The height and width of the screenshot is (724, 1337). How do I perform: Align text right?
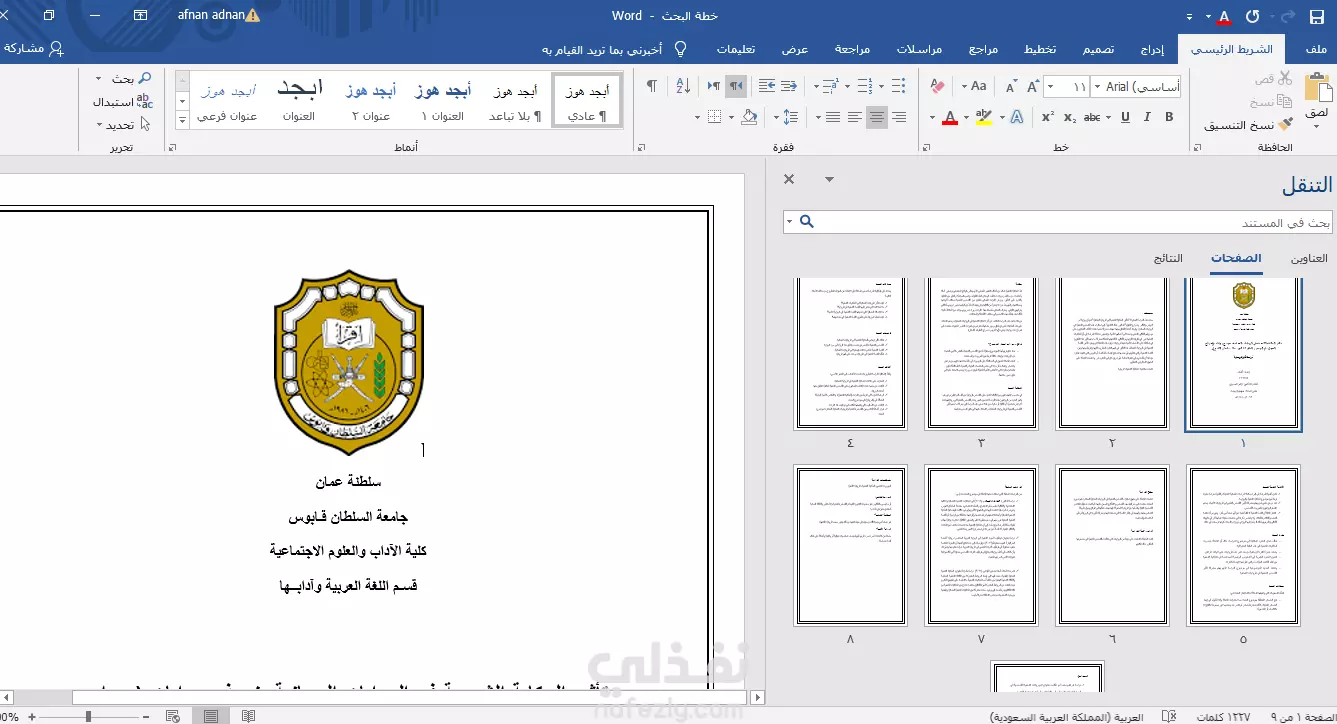click(x=899, y=117)
